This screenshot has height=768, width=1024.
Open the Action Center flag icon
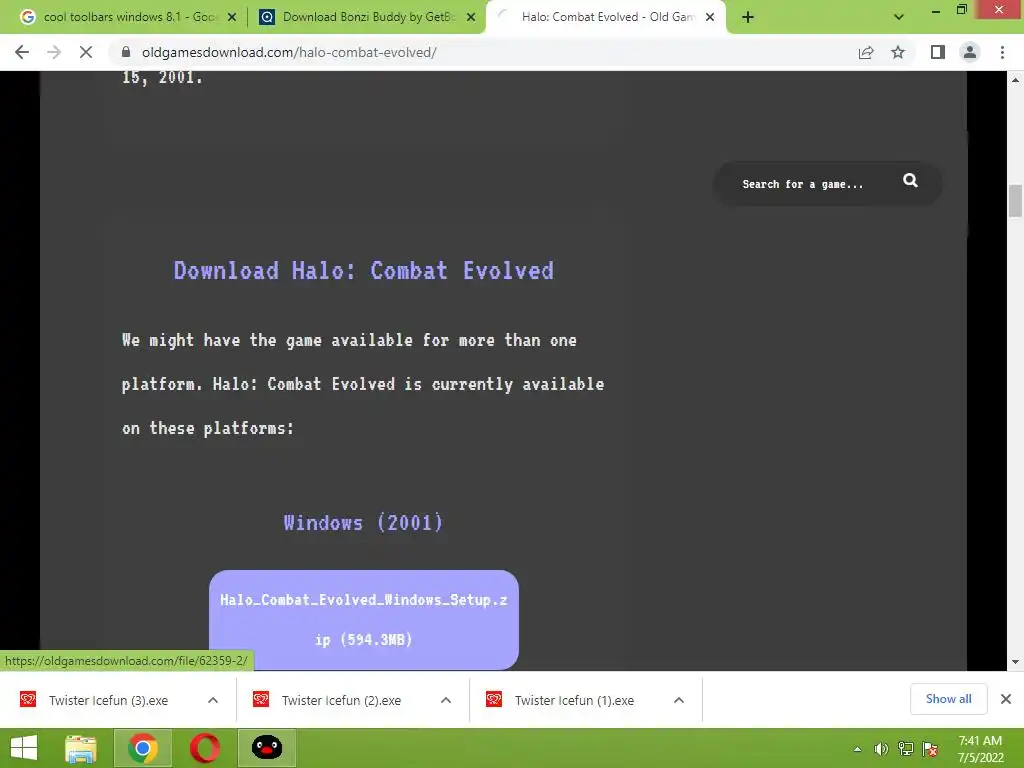(930, 749)
